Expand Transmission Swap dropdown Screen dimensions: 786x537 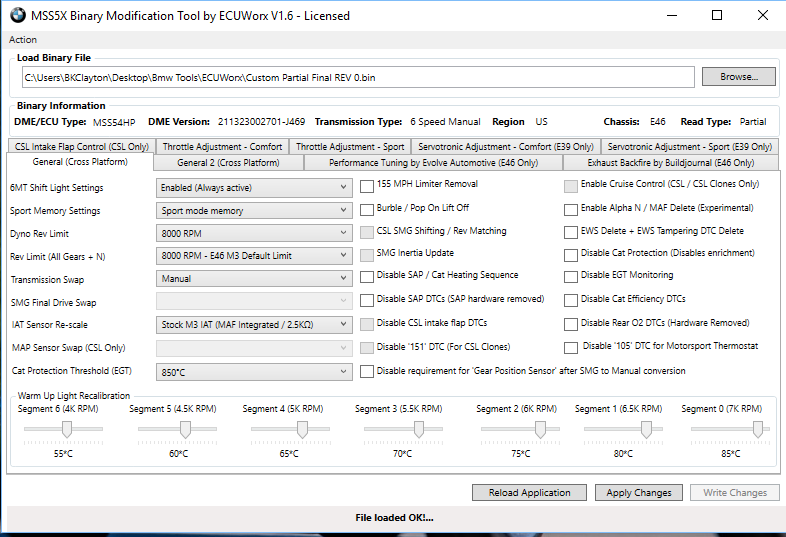pos(254,278)
